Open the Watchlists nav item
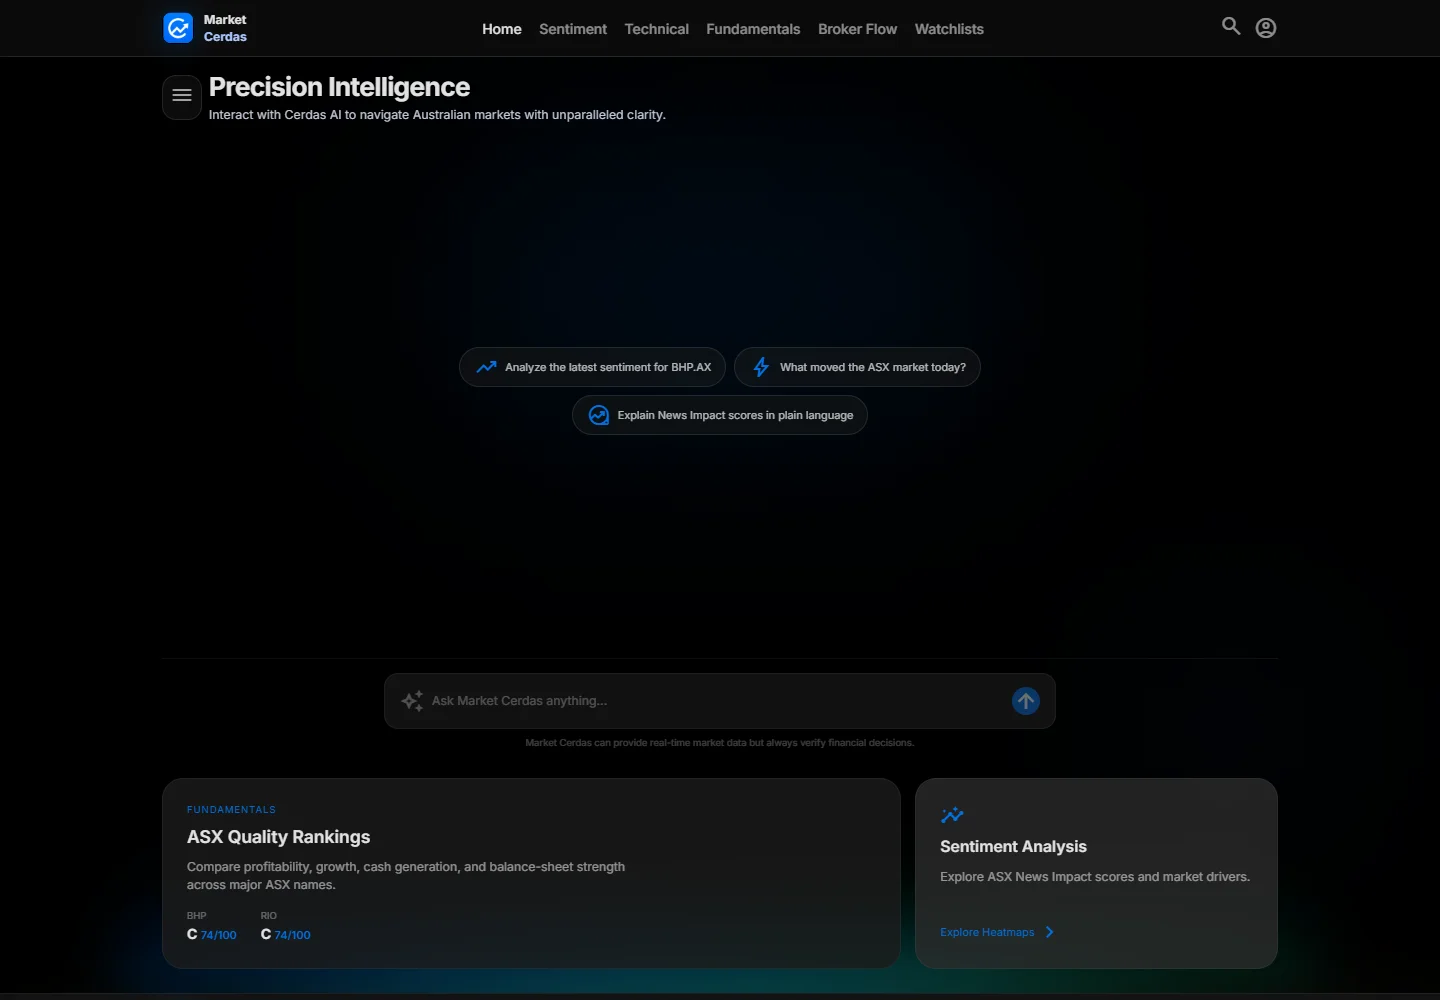1440x1000 pixels. coord(949,29)
